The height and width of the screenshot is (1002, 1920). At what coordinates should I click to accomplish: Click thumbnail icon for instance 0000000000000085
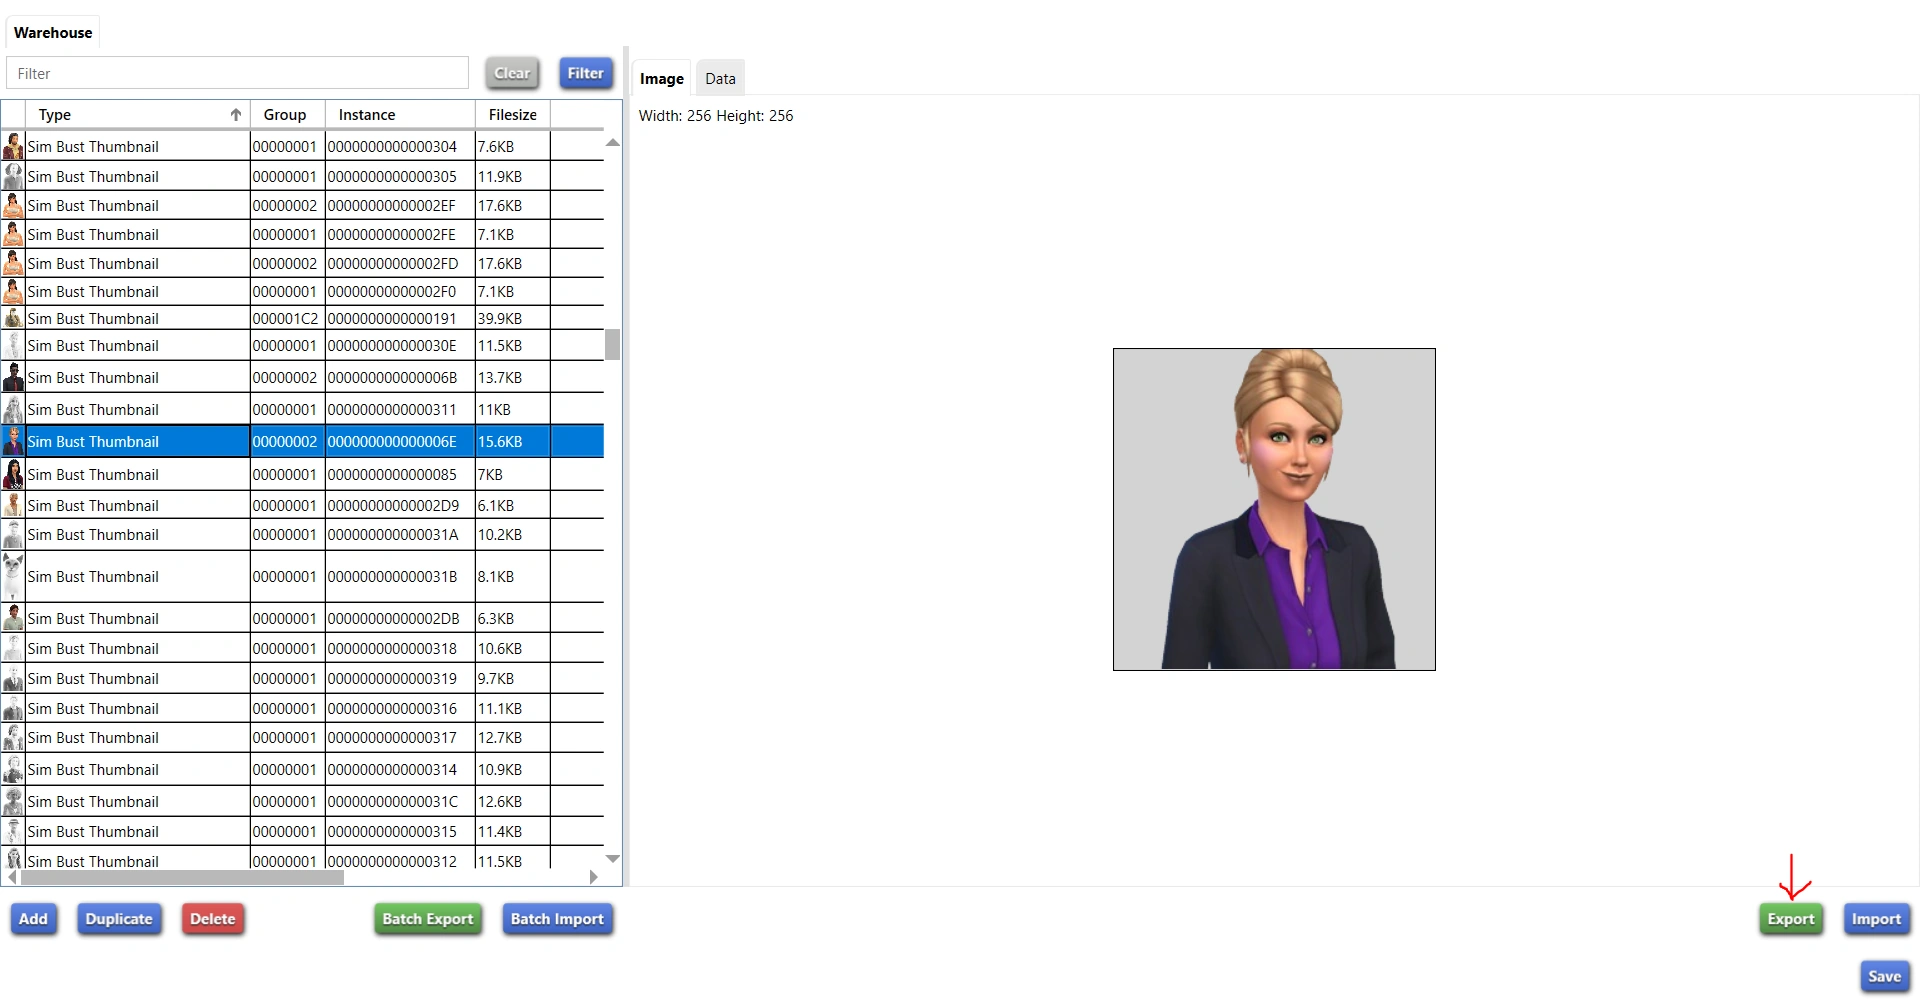[13, 474]
